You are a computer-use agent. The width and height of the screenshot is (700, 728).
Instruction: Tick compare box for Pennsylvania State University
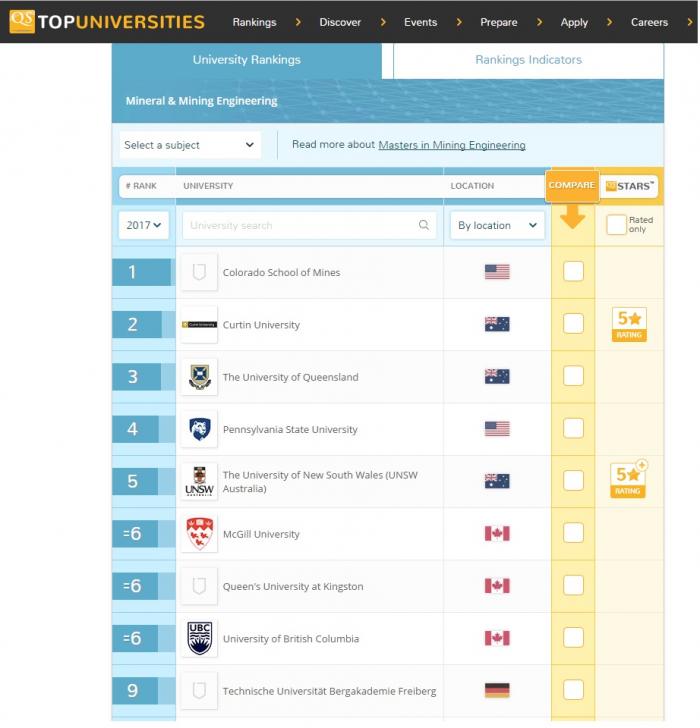pos(573,428)
